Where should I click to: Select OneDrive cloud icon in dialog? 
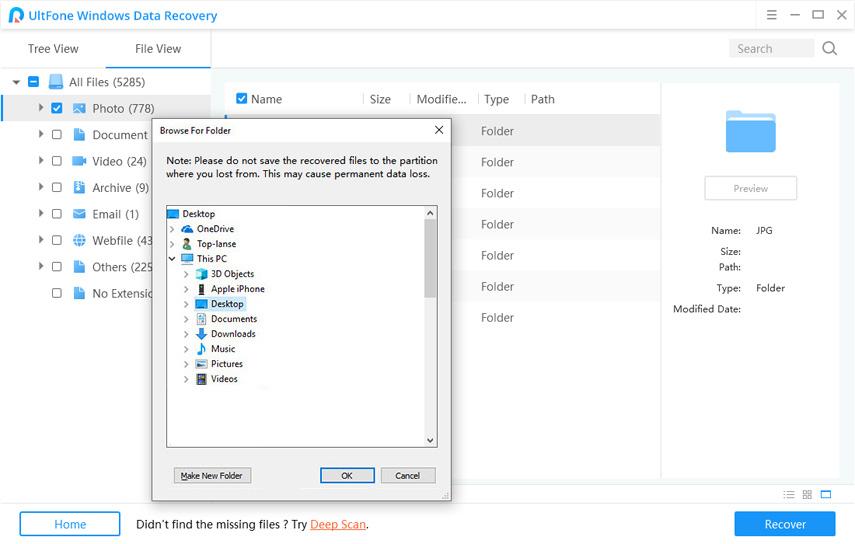[187, 229]
